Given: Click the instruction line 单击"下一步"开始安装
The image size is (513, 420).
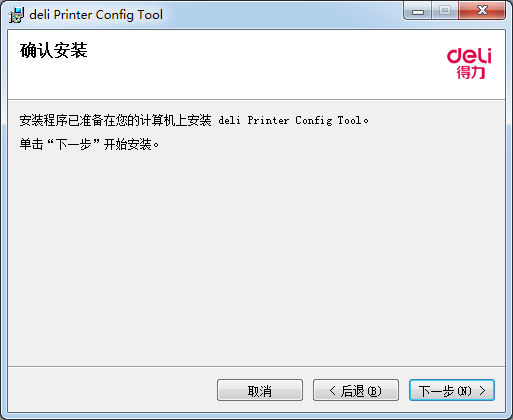Looking at the screenshot, I should tap(89, 144).
